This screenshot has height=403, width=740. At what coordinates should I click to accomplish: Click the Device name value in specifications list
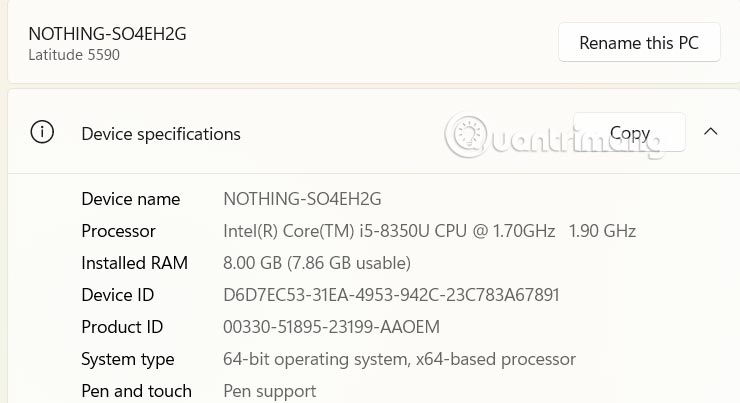click(302, 199)
